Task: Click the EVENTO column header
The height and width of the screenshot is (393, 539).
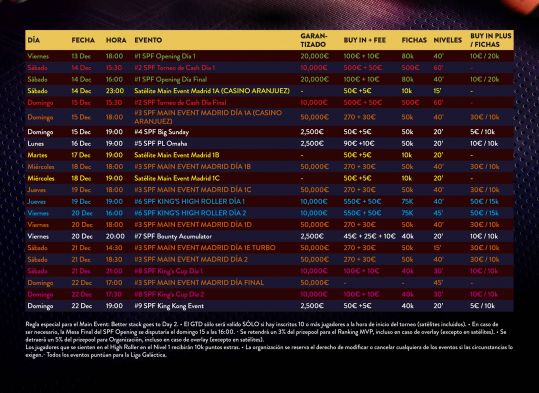Action: (148, 40)
